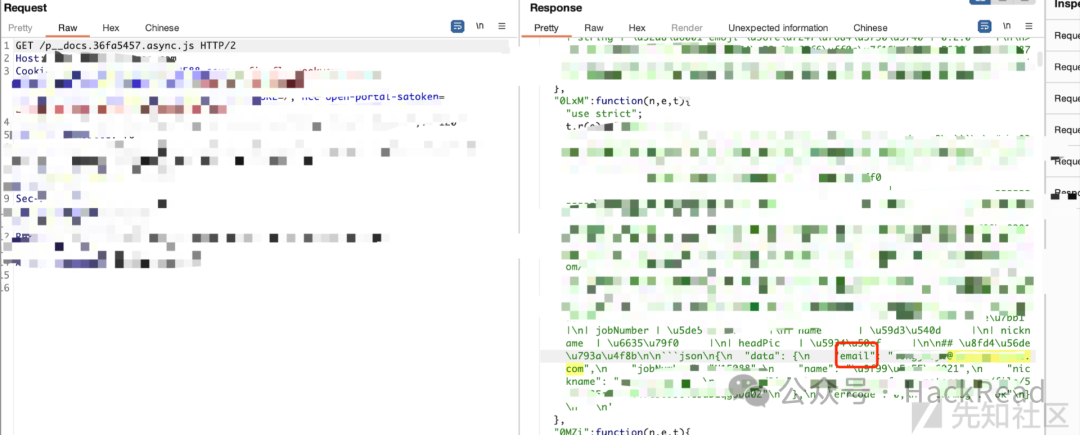Open the Render tab in Response panel

coord(687,28)
